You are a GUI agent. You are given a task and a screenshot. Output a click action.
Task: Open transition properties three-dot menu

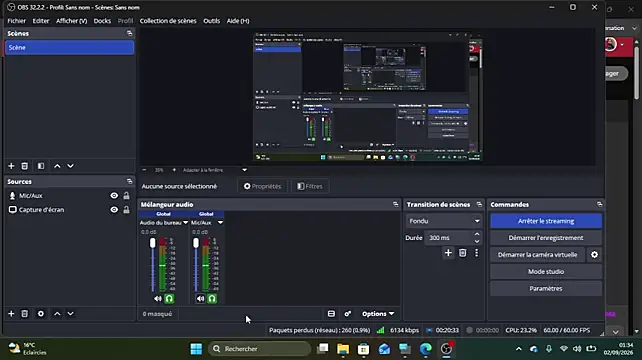click(476, 253)
